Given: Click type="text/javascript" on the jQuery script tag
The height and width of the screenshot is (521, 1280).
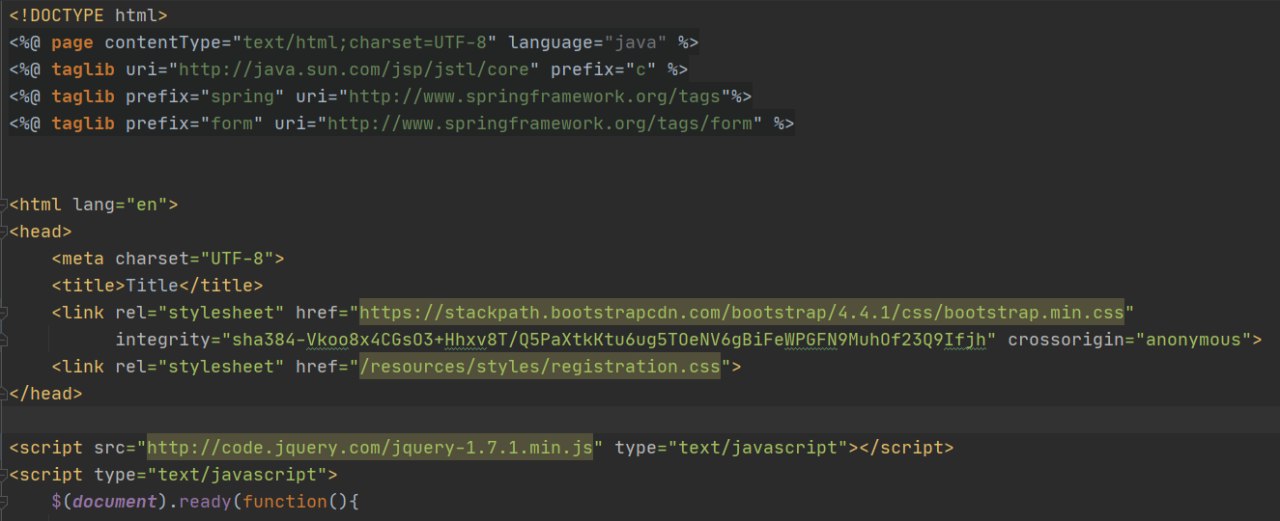Looking at the screenshot, I should 732,447.
